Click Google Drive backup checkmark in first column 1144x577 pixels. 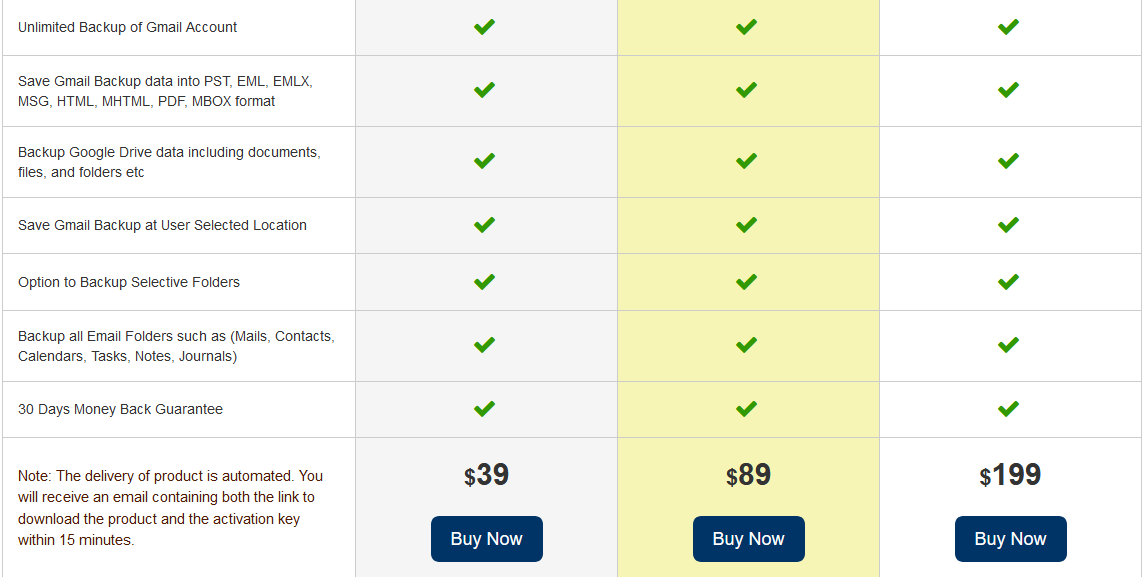(484, 160)
